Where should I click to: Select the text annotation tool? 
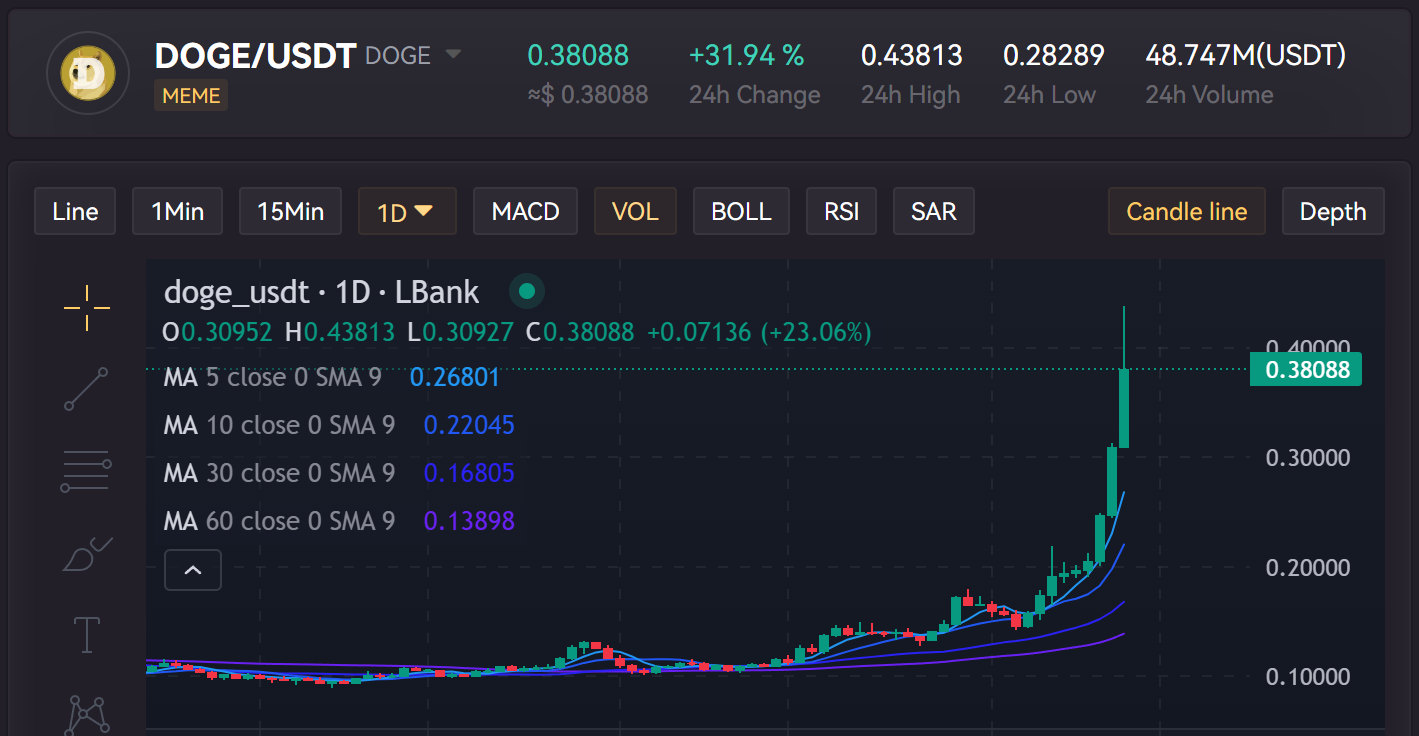click(87, 635)
